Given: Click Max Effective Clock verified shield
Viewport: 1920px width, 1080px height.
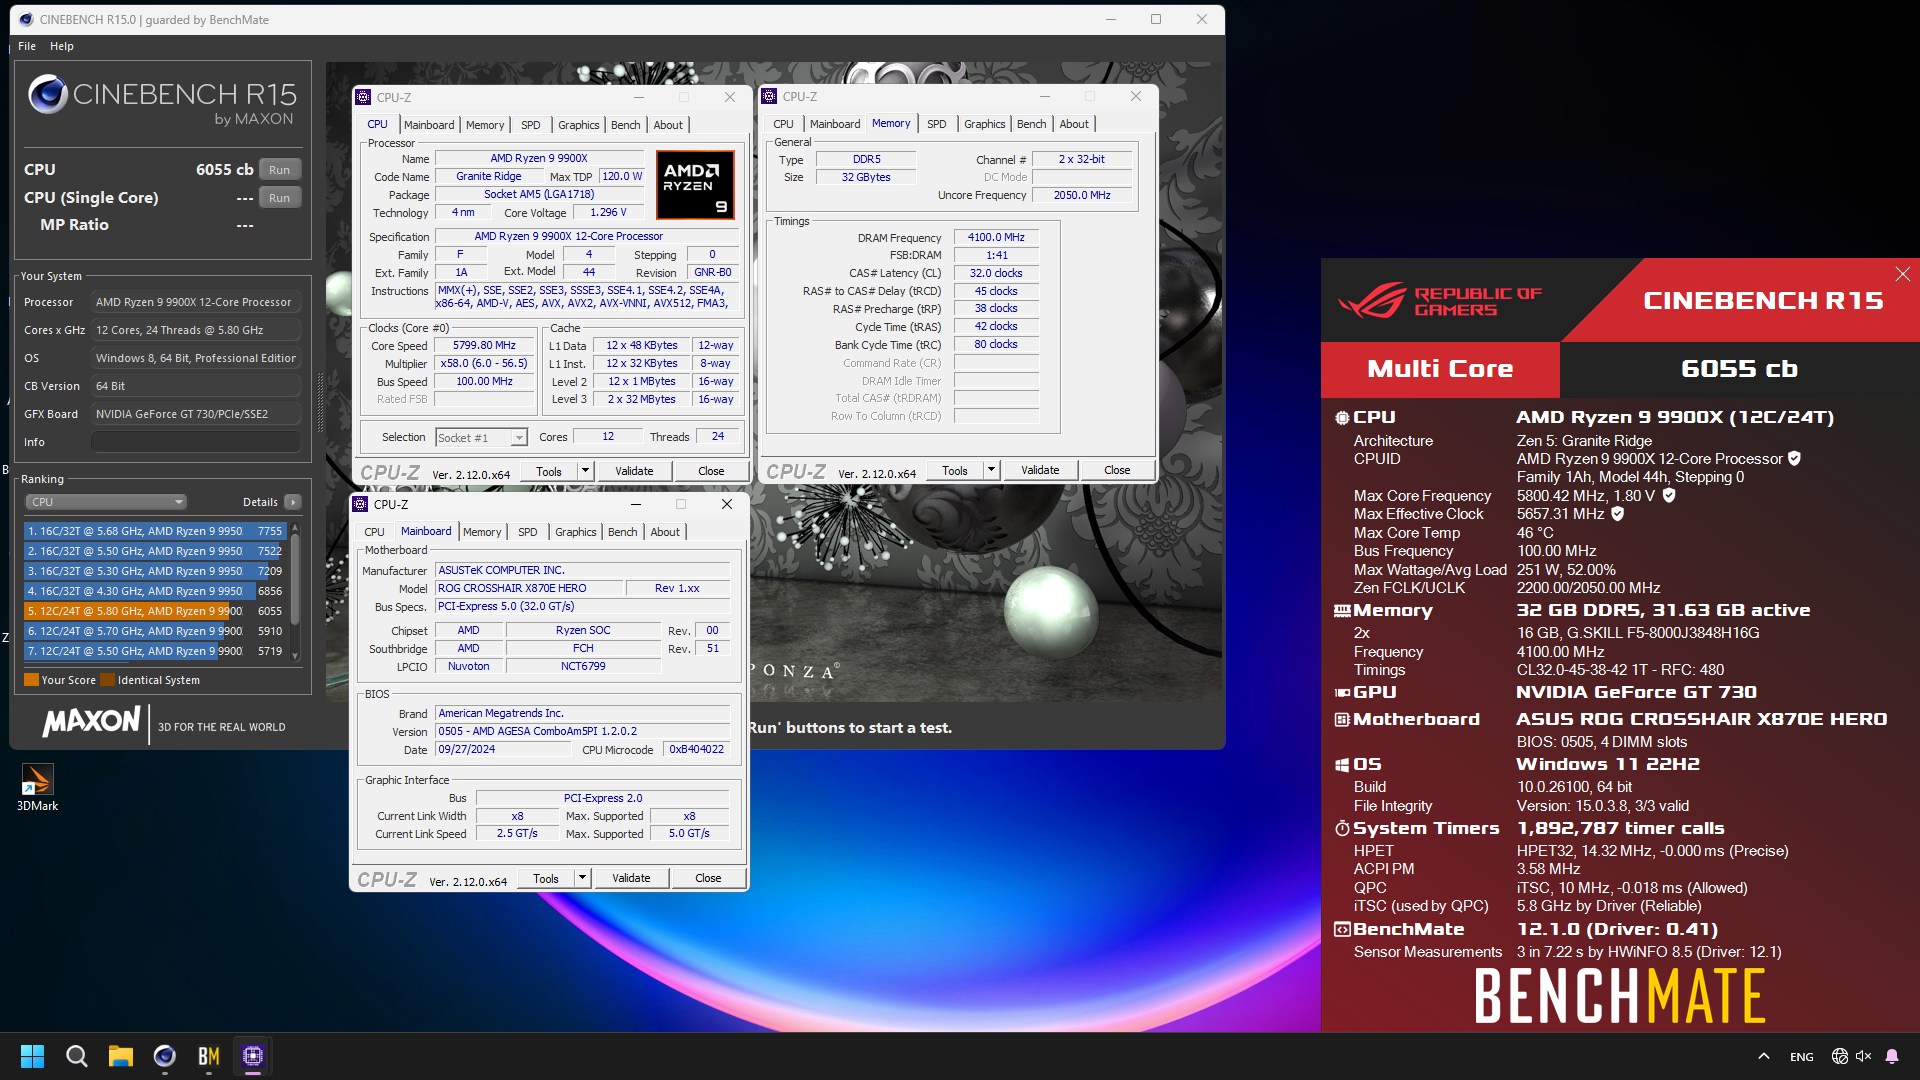Looking at the screenshot, I should click(x=1618, y=513).
